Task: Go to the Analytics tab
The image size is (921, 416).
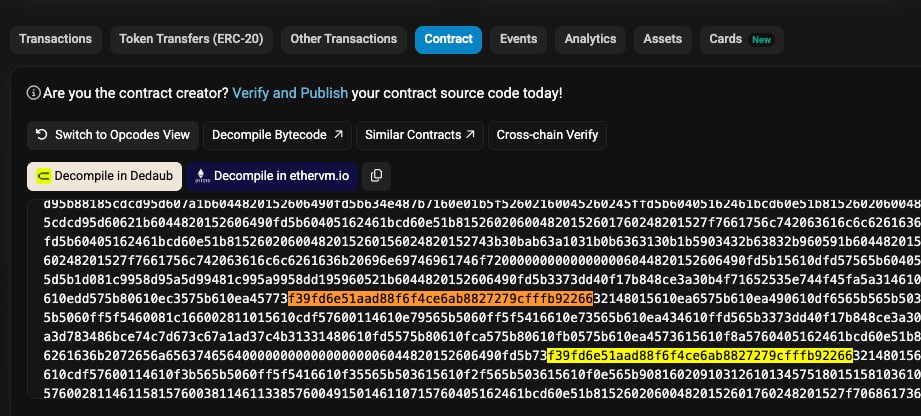Action: 590,39
